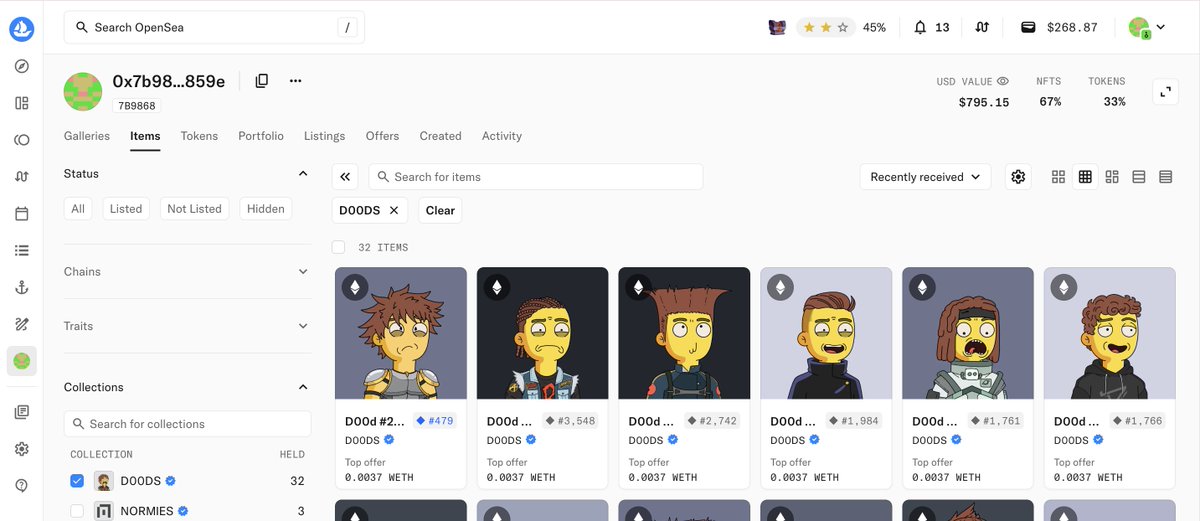This screenshot has width=1200, height=521.
Task: Open the Collections grid icon in sidebar
Action: coord(22,103)
